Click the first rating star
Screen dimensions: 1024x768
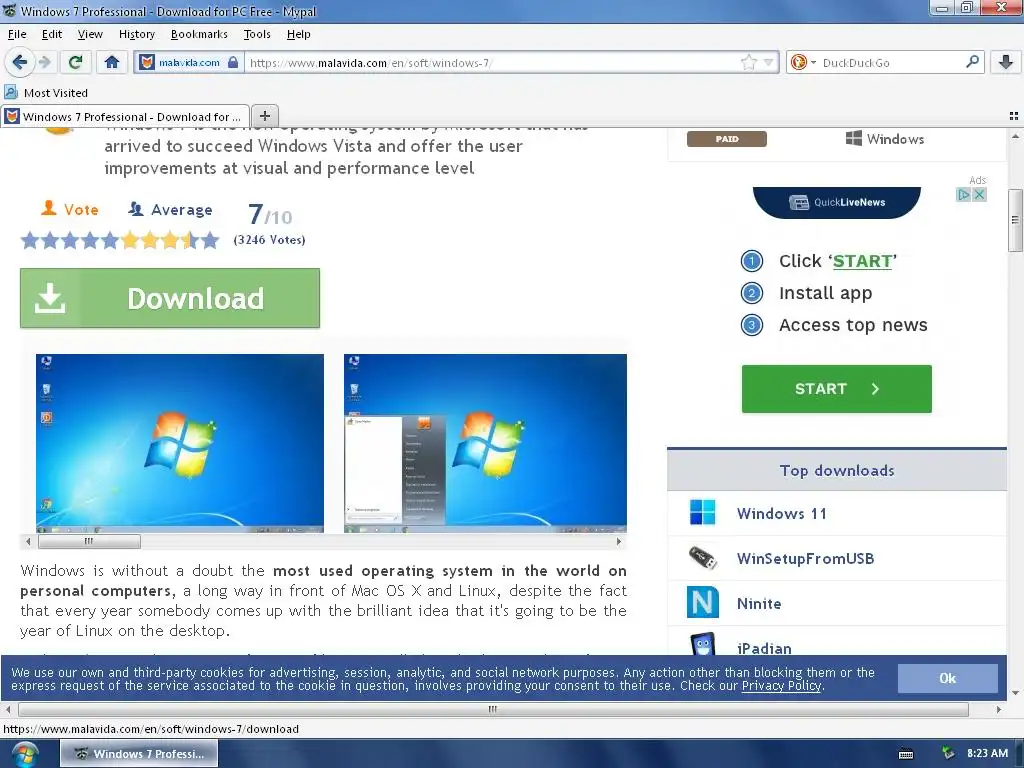[29, 241]
